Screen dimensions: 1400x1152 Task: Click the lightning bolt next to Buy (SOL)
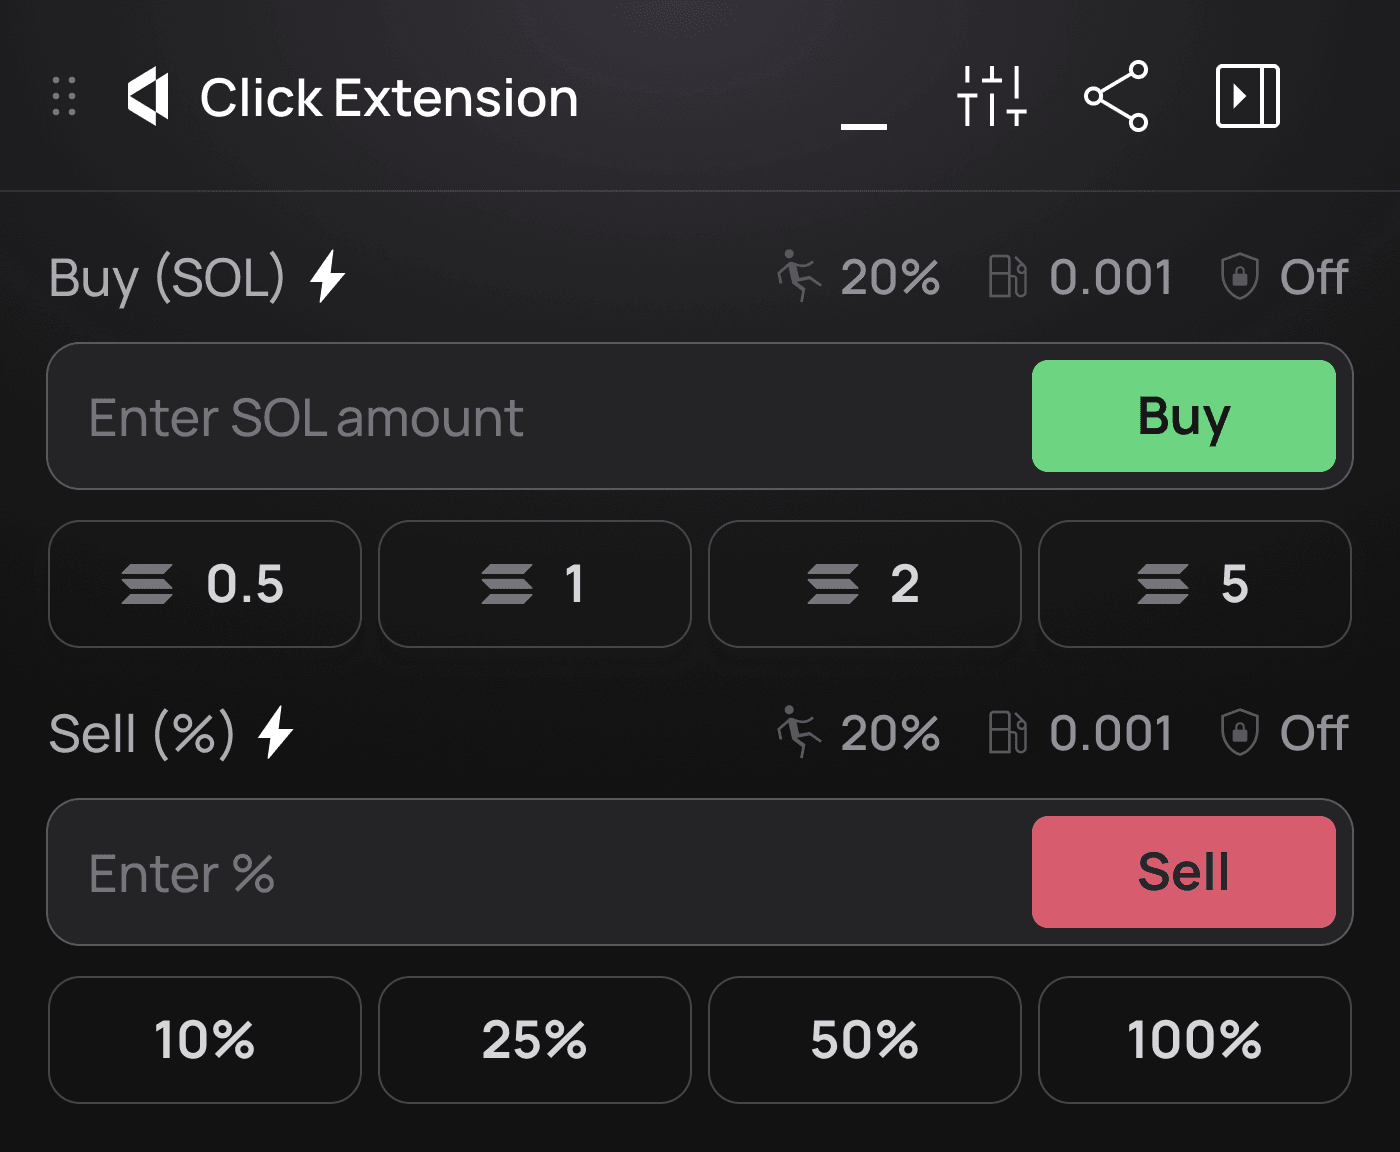[327, 277]
